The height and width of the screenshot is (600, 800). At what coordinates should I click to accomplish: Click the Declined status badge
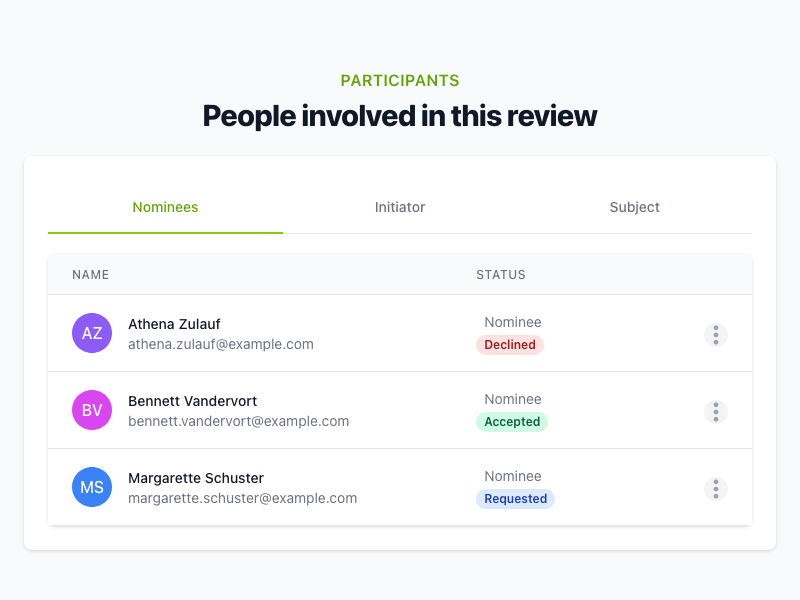[510, 345]
